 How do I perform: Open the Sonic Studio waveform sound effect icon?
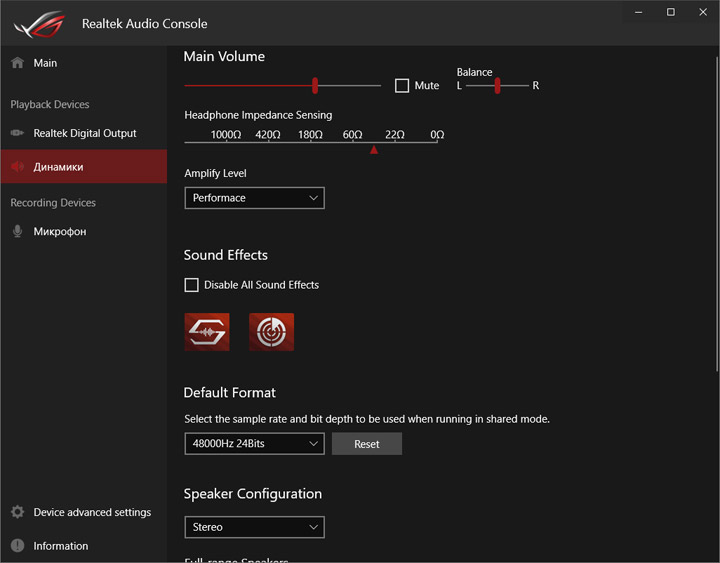pos(207,332)
